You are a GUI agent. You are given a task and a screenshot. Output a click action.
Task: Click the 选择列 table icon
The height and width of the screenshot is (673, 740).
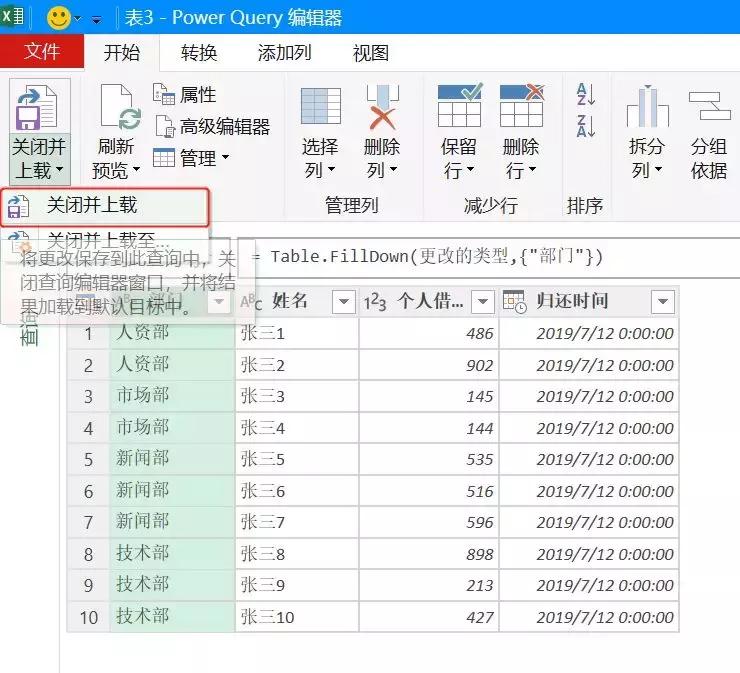click(x=321, y=106)
